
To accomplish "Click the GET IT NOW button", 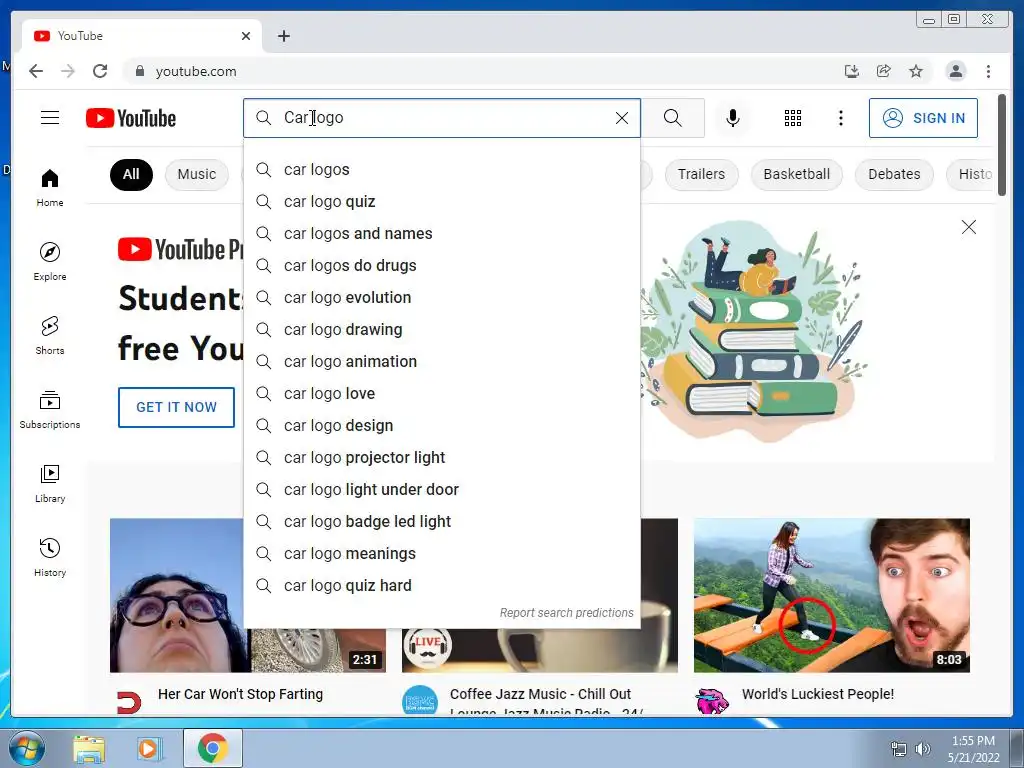I will (x=176, y=408).
